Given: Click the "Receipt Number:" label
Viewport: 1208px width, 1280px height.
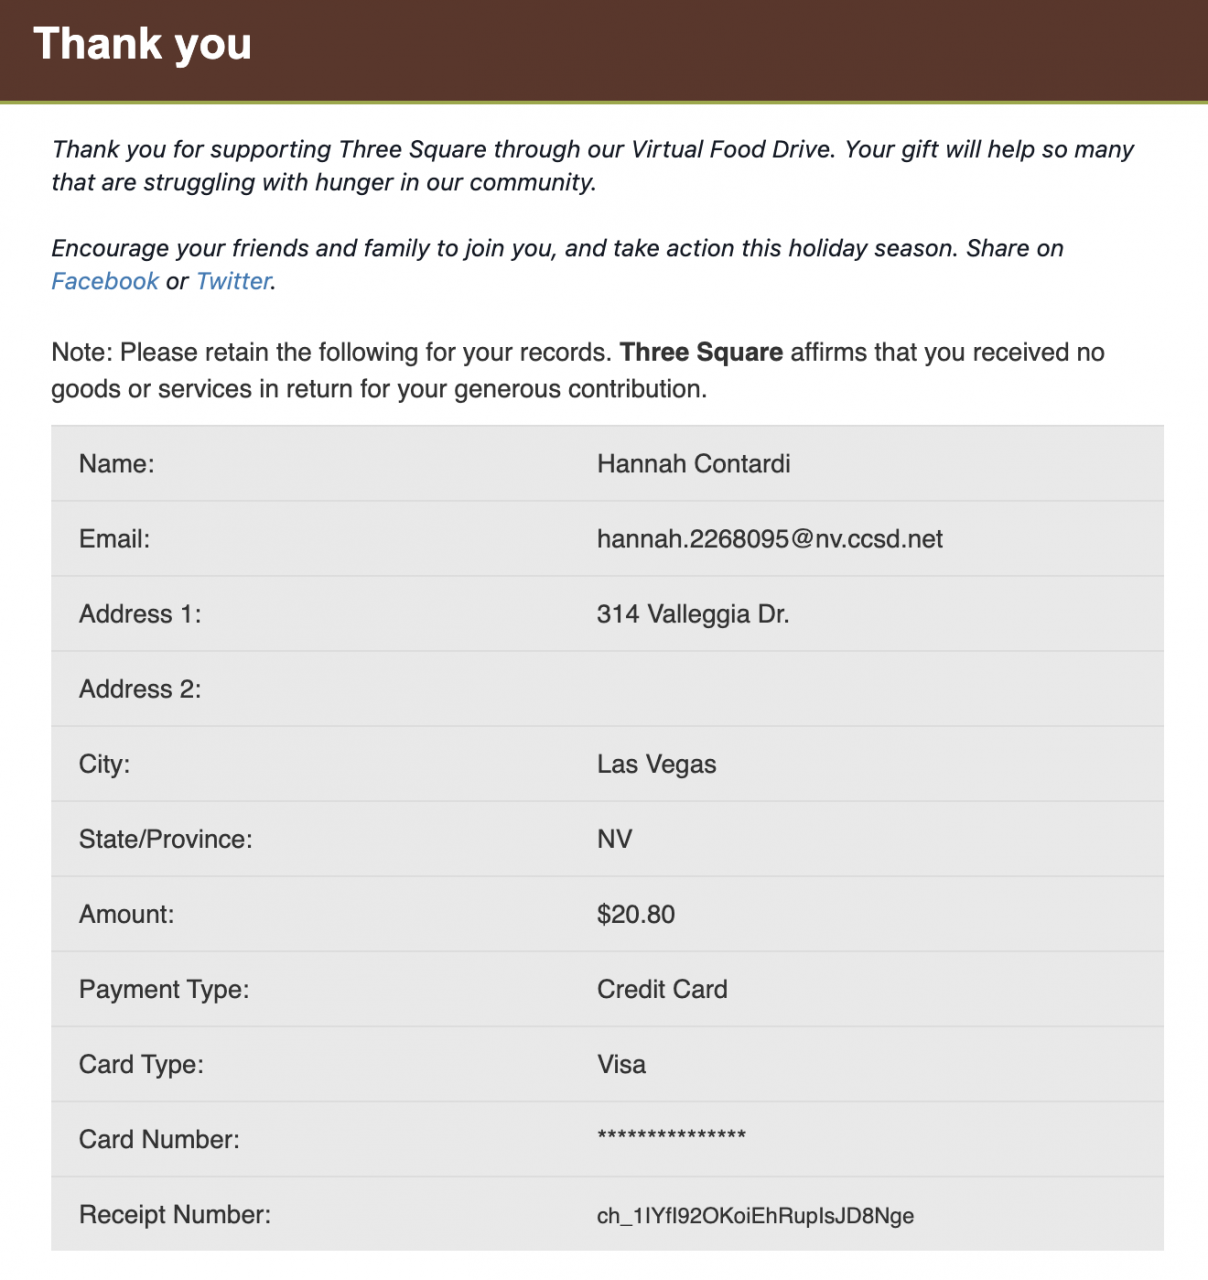Looking at the screenshot, I should [175, 1214].
